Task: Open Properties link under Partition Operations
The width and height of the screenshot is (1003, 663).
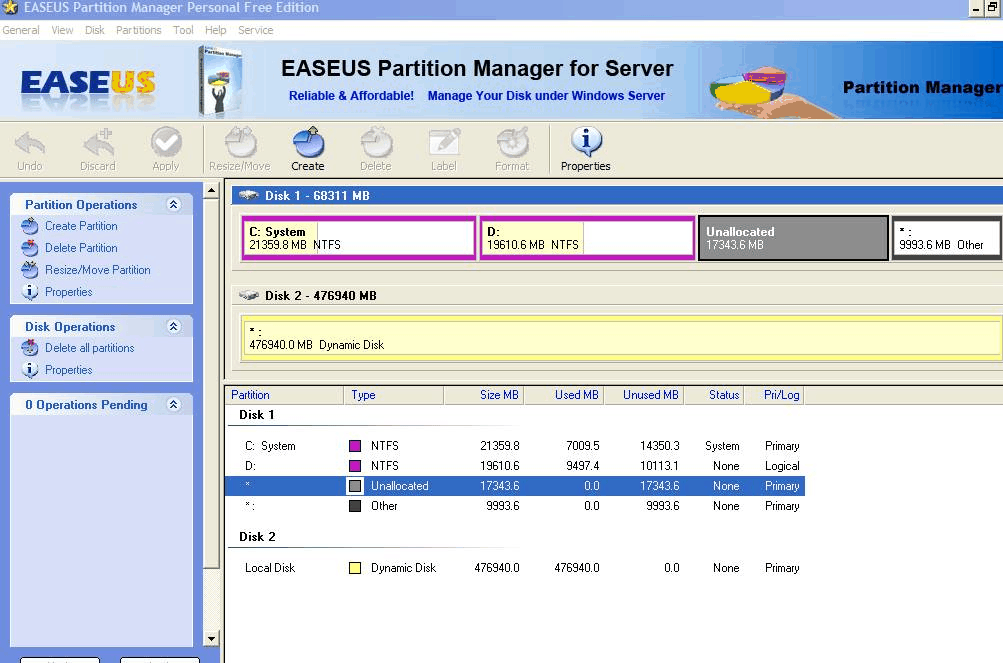Action: click(68, 292)
